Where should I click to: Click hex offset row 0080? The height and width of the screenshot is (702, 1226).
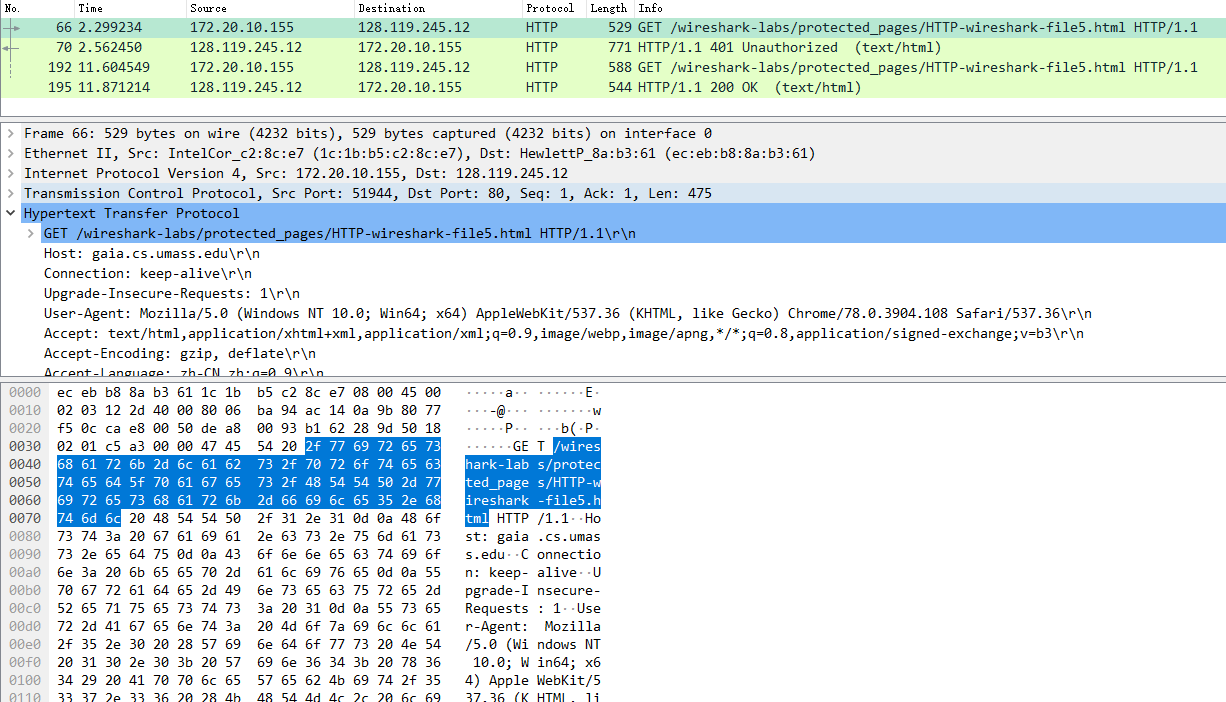click(x=24, y=536)
